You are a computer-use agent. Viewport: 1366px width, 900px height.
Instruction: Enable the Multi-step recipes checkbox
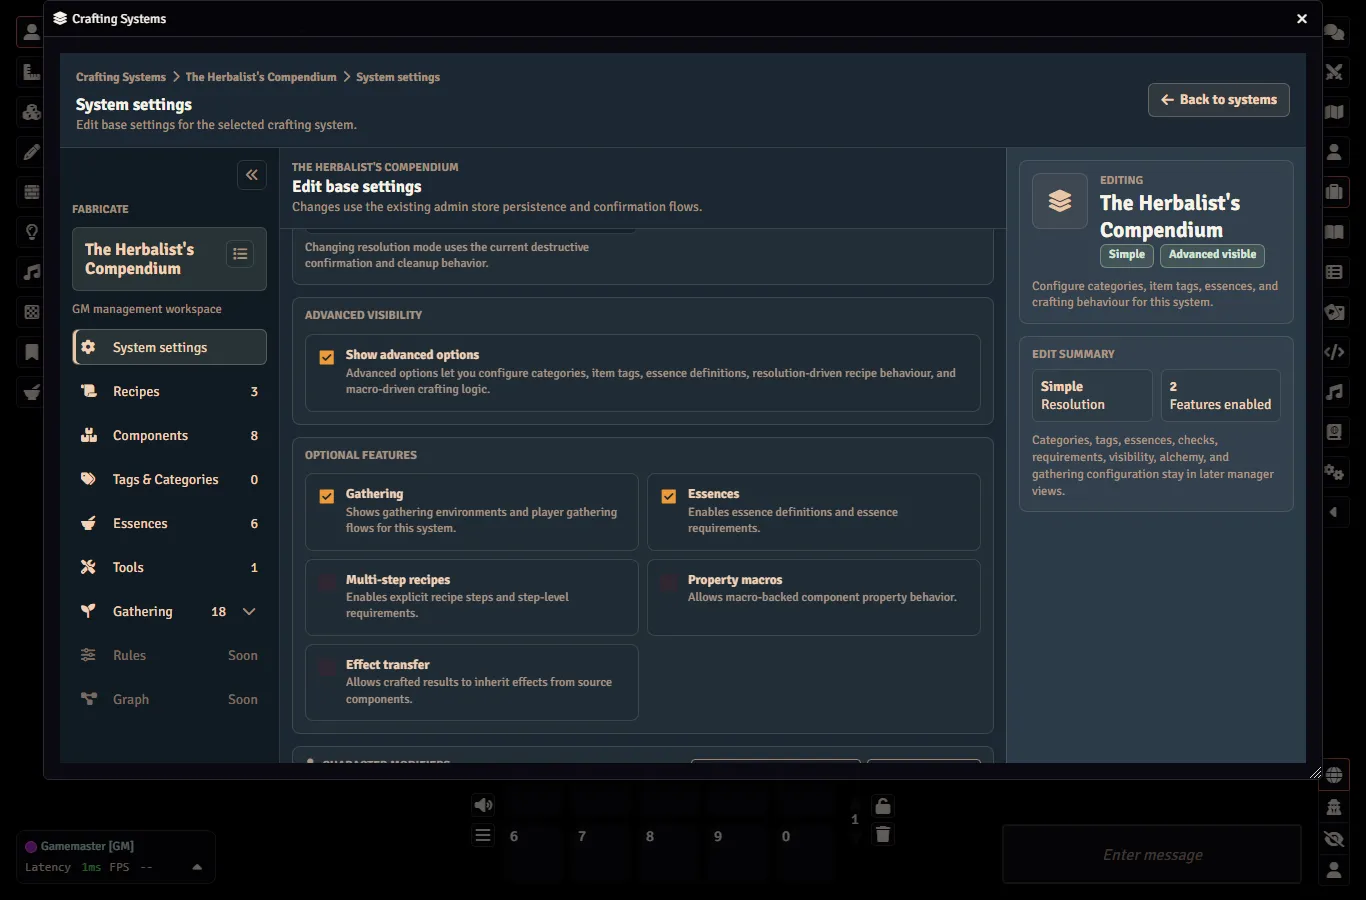pos(327,582)
